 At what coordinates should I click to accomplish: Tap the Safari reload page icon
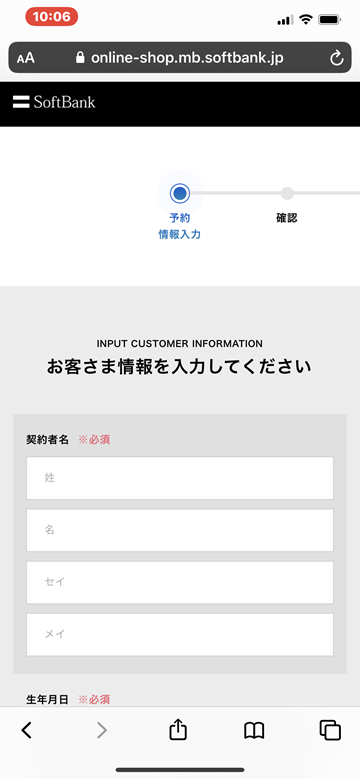click(x=337, y=58)
